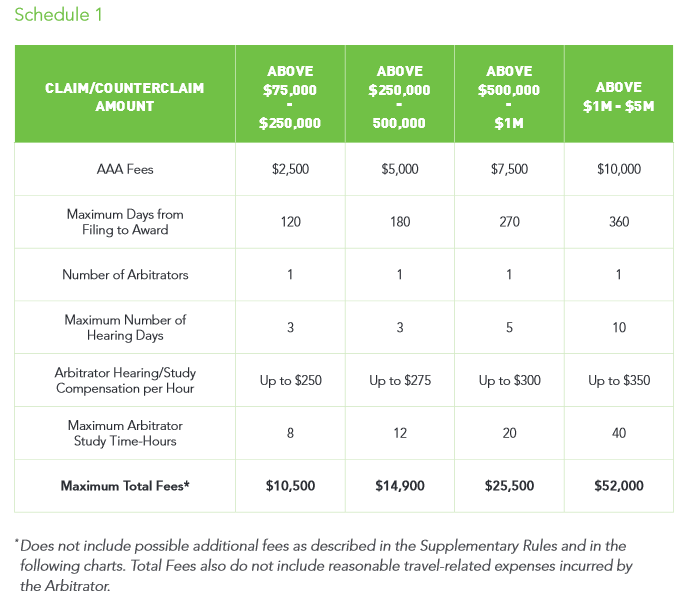Click the $10,000 AAA fee cell
Screen dimensions: 687x607
[618, 169]
